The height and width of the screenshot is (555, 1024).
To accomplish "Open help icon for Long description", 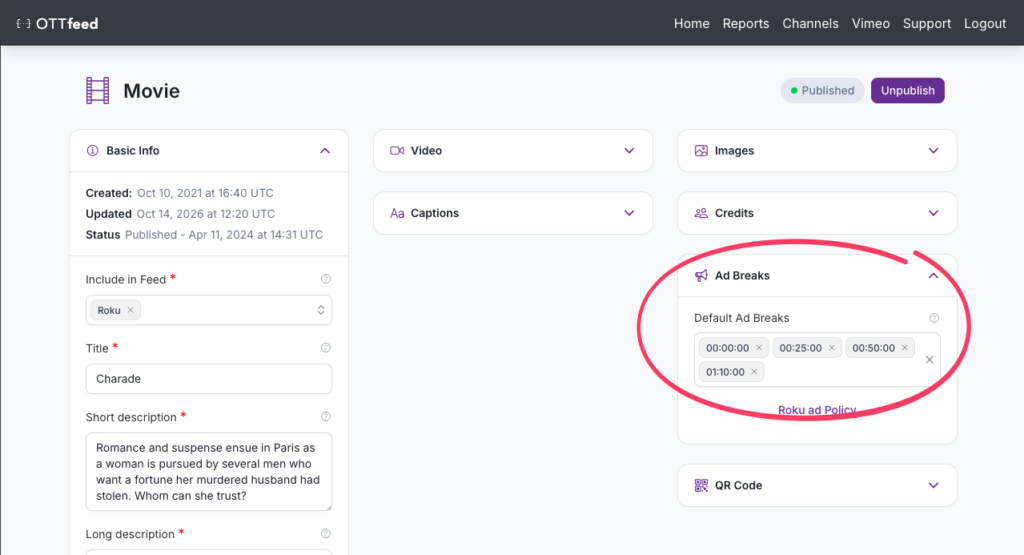I will pos(326,533).
